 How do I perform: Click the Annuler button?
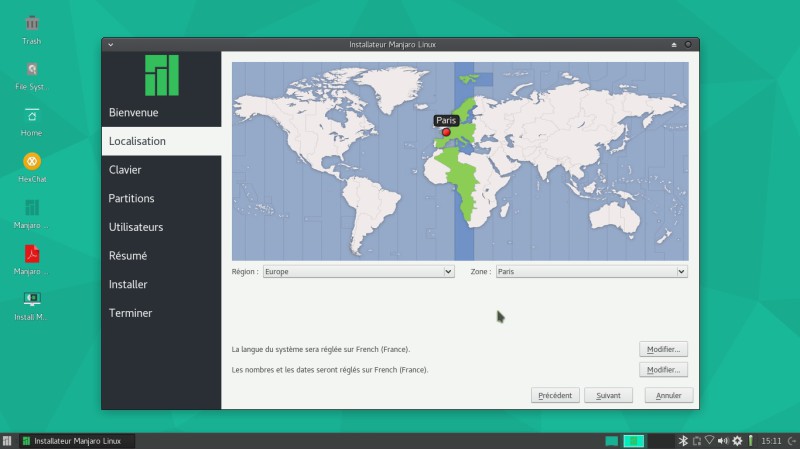(668, 395)
